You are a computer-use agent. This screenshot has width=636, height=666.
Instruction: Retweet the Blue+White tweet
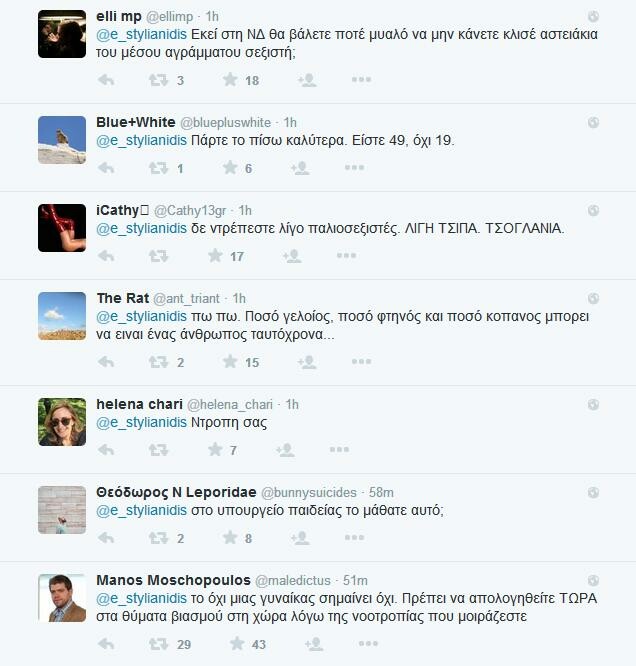click(x=158, y=168)
